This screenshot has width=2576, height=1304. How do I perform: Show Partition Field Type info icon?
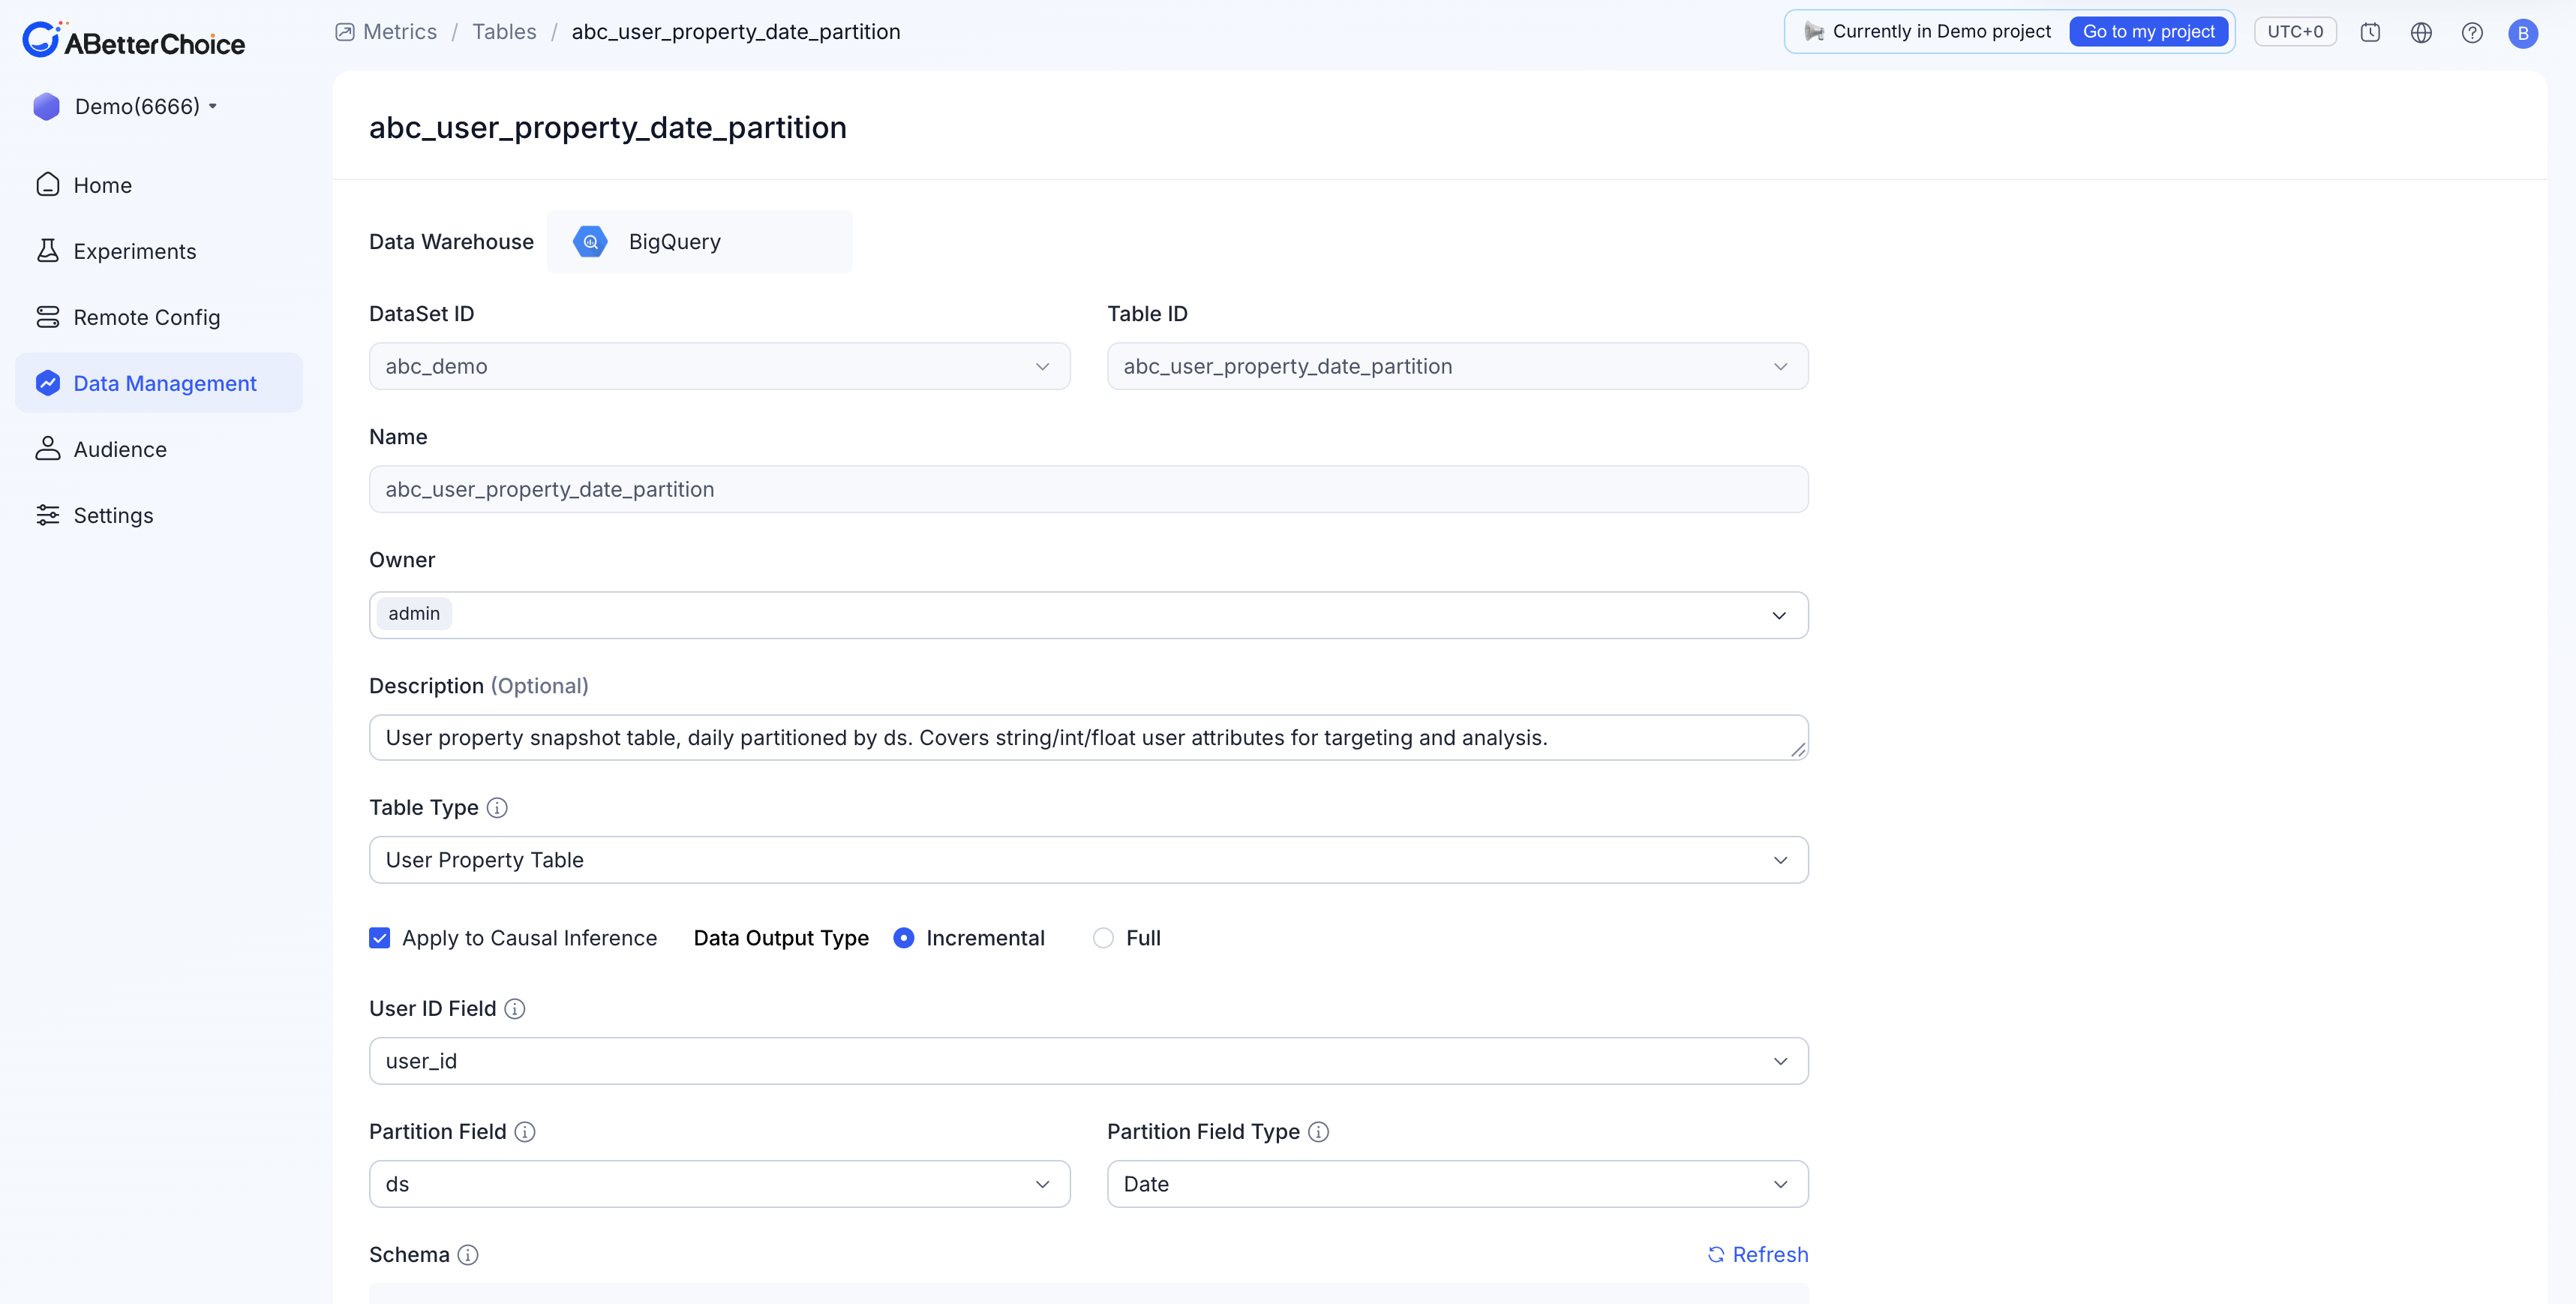click(x=1319, y=1132)
